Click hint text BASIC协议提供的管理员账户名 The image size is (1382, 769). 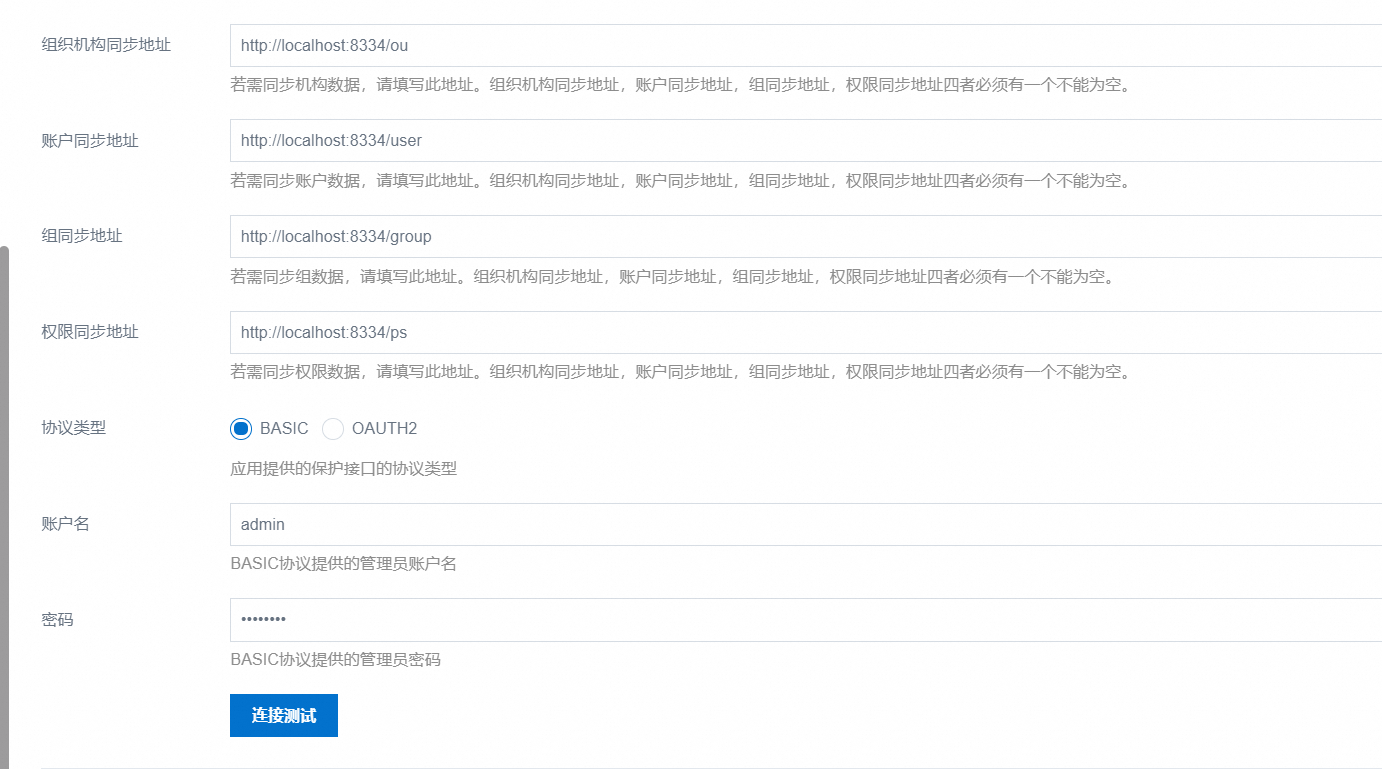343,564
